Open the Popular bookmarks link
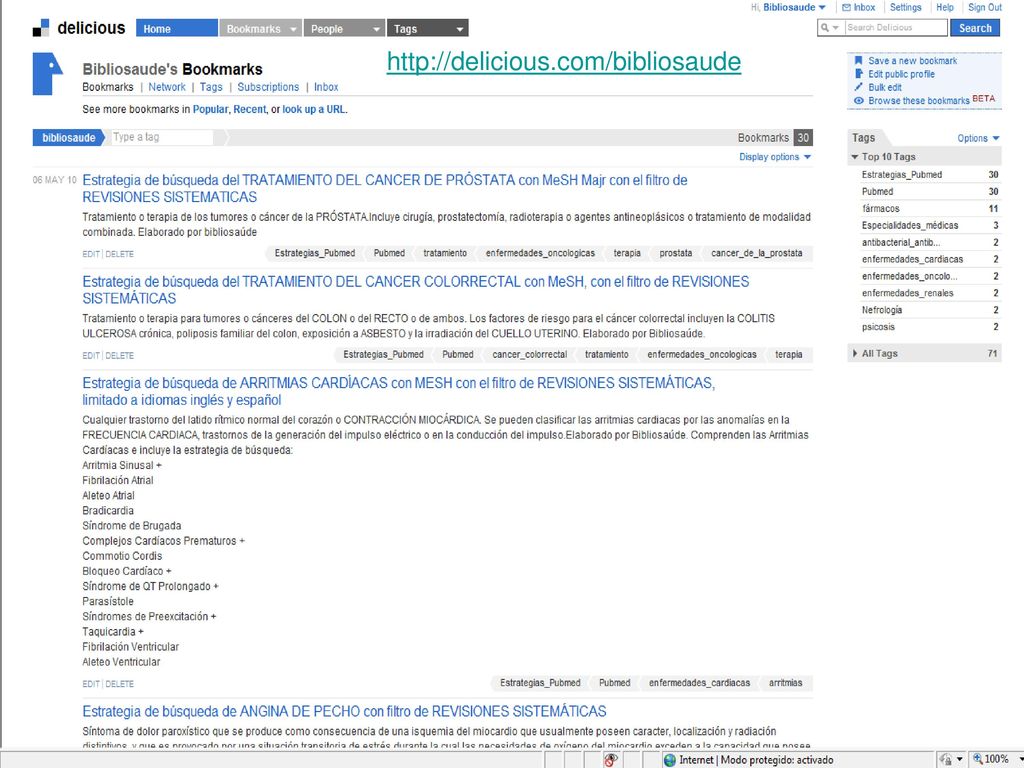 (x=210, y=109)
